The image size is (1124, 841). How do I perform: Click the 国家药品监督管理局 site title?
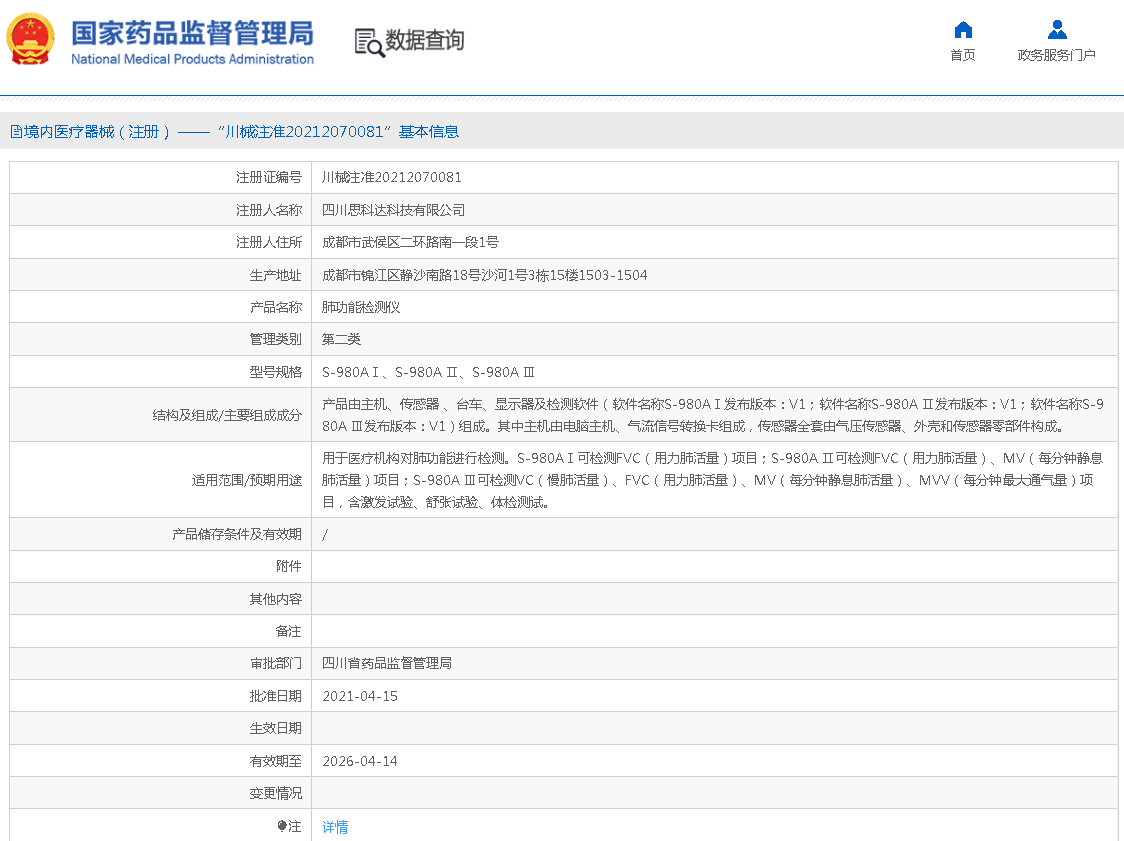pos(192,32)
